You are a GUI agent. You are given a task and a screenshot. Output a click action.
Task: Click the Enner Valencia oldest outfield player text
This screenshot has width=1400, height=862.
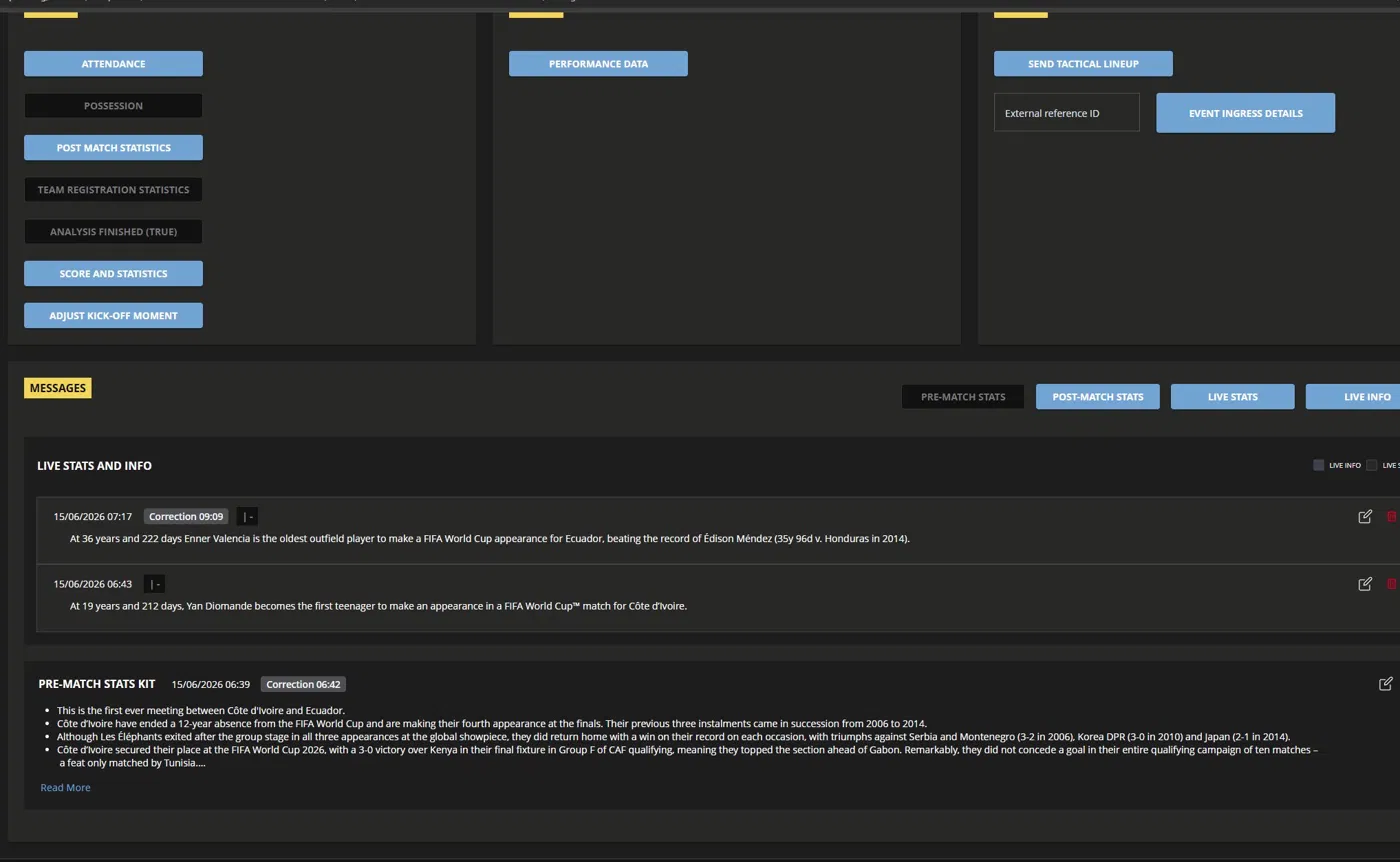[x=490, y=539]
